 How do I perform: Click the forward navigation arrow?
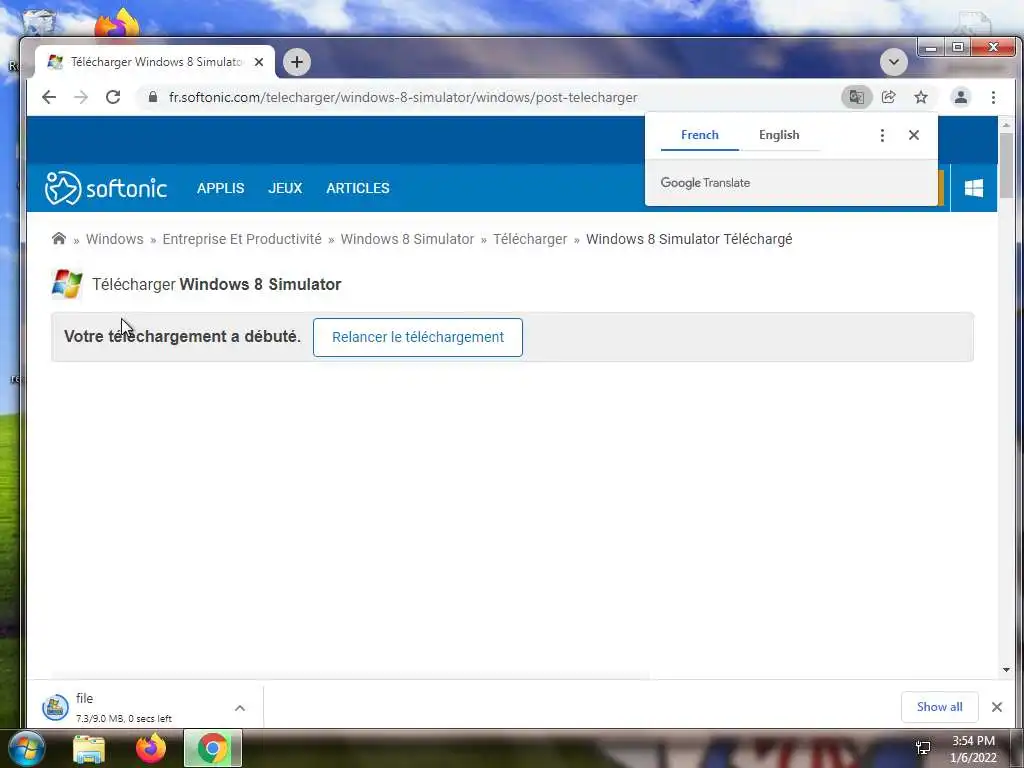tap(81, 97)
